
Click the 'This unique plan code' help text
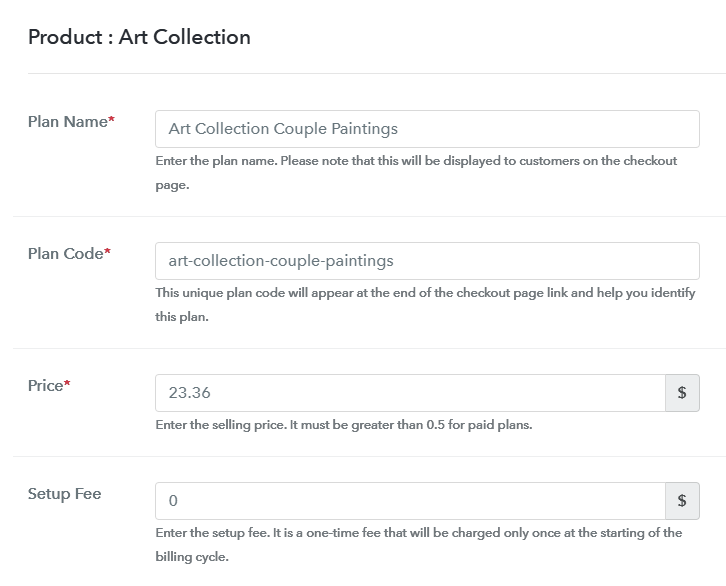tap(426, 305)
